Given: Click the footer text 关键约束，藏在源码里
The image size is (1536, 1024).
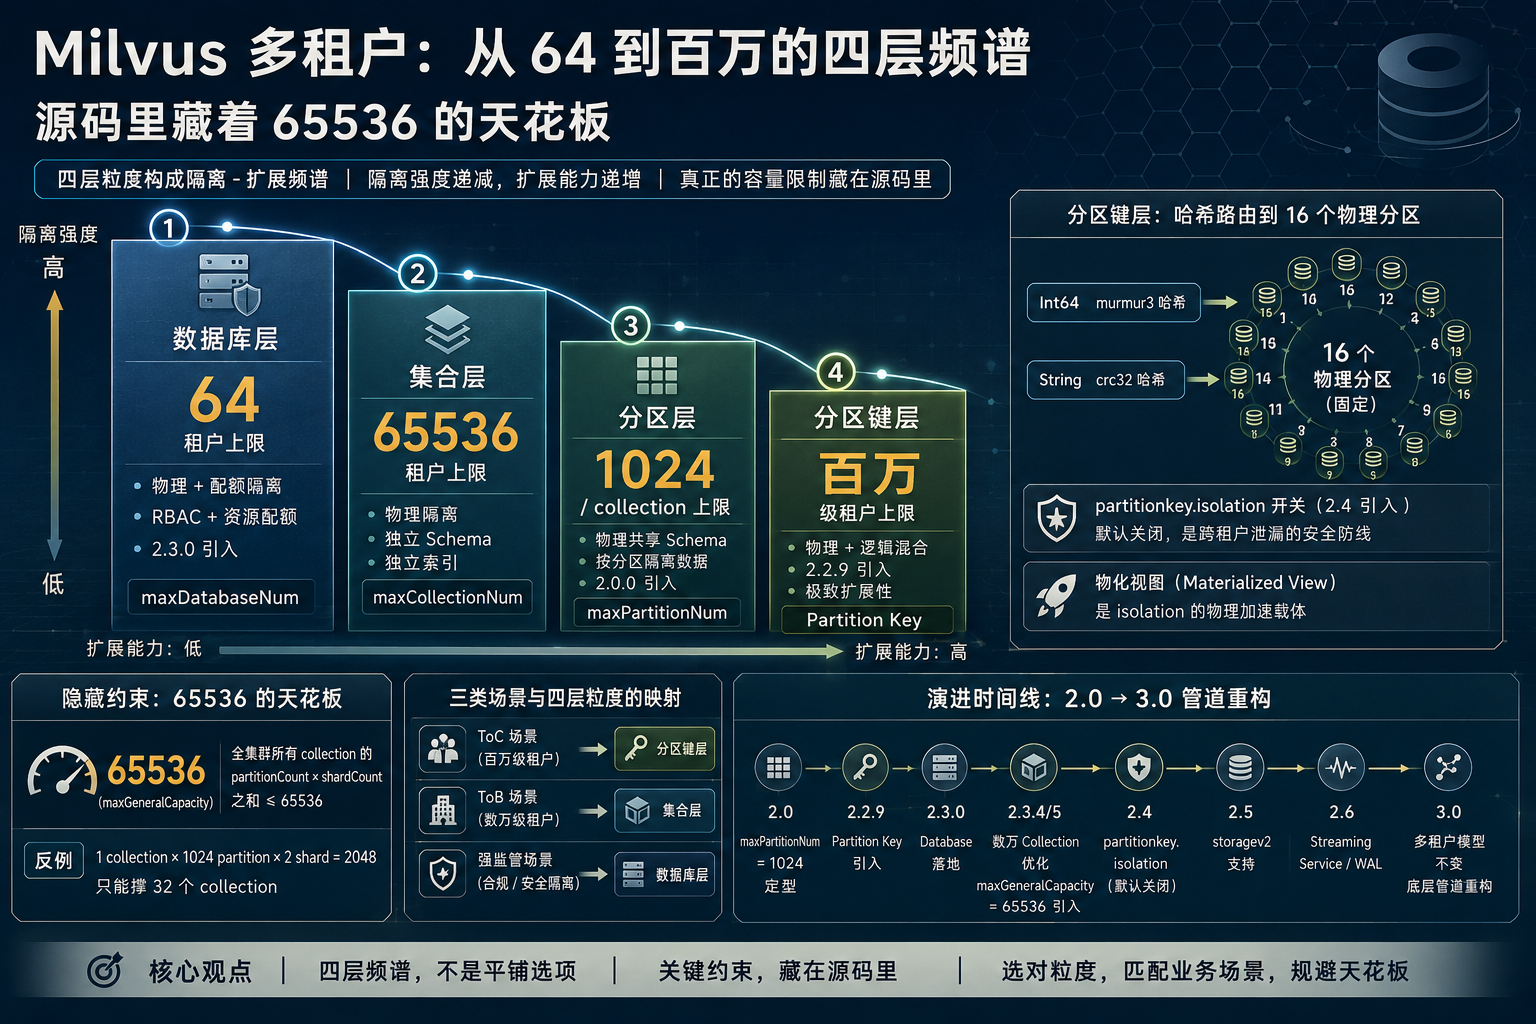Looking at the screenshot, I should (x=777, y=971).
